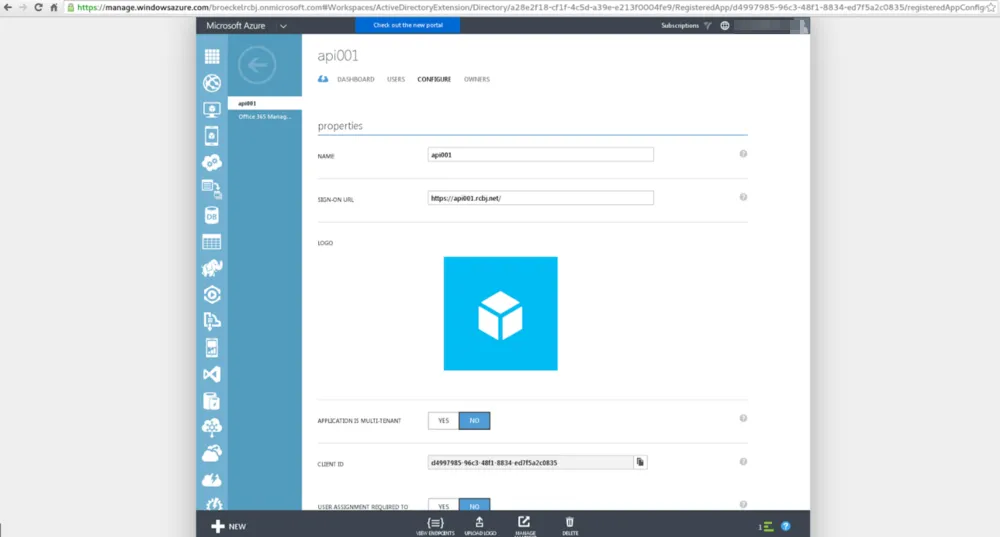
Task: Open the All Items grid icon in sidebar
Action: tap(212, 56)
